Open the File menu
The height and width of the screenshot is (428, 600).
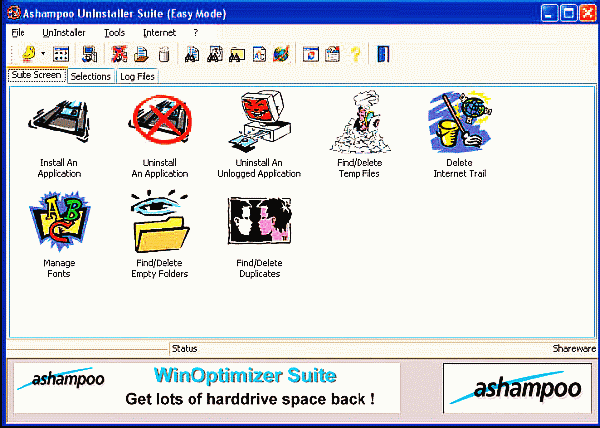click(18, 32)
